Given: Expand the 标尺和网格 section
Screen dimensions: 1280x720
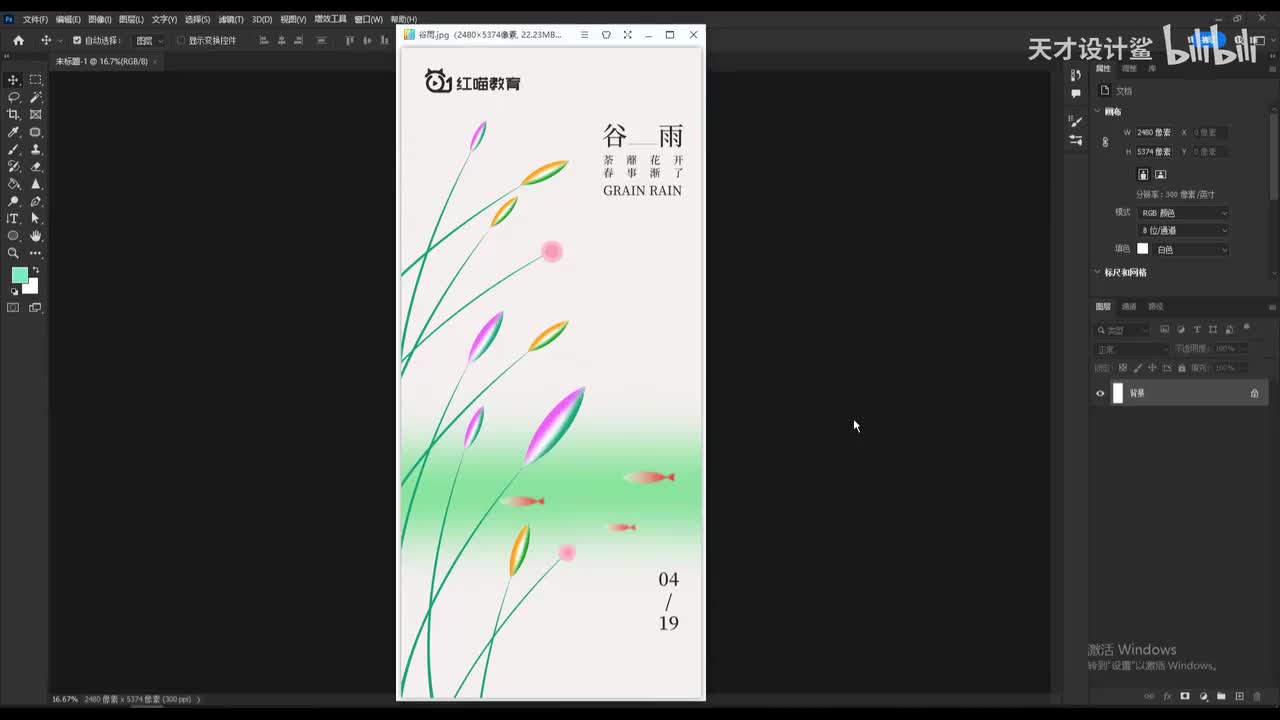Looking at the screenshot, I should coord(1098,272).
